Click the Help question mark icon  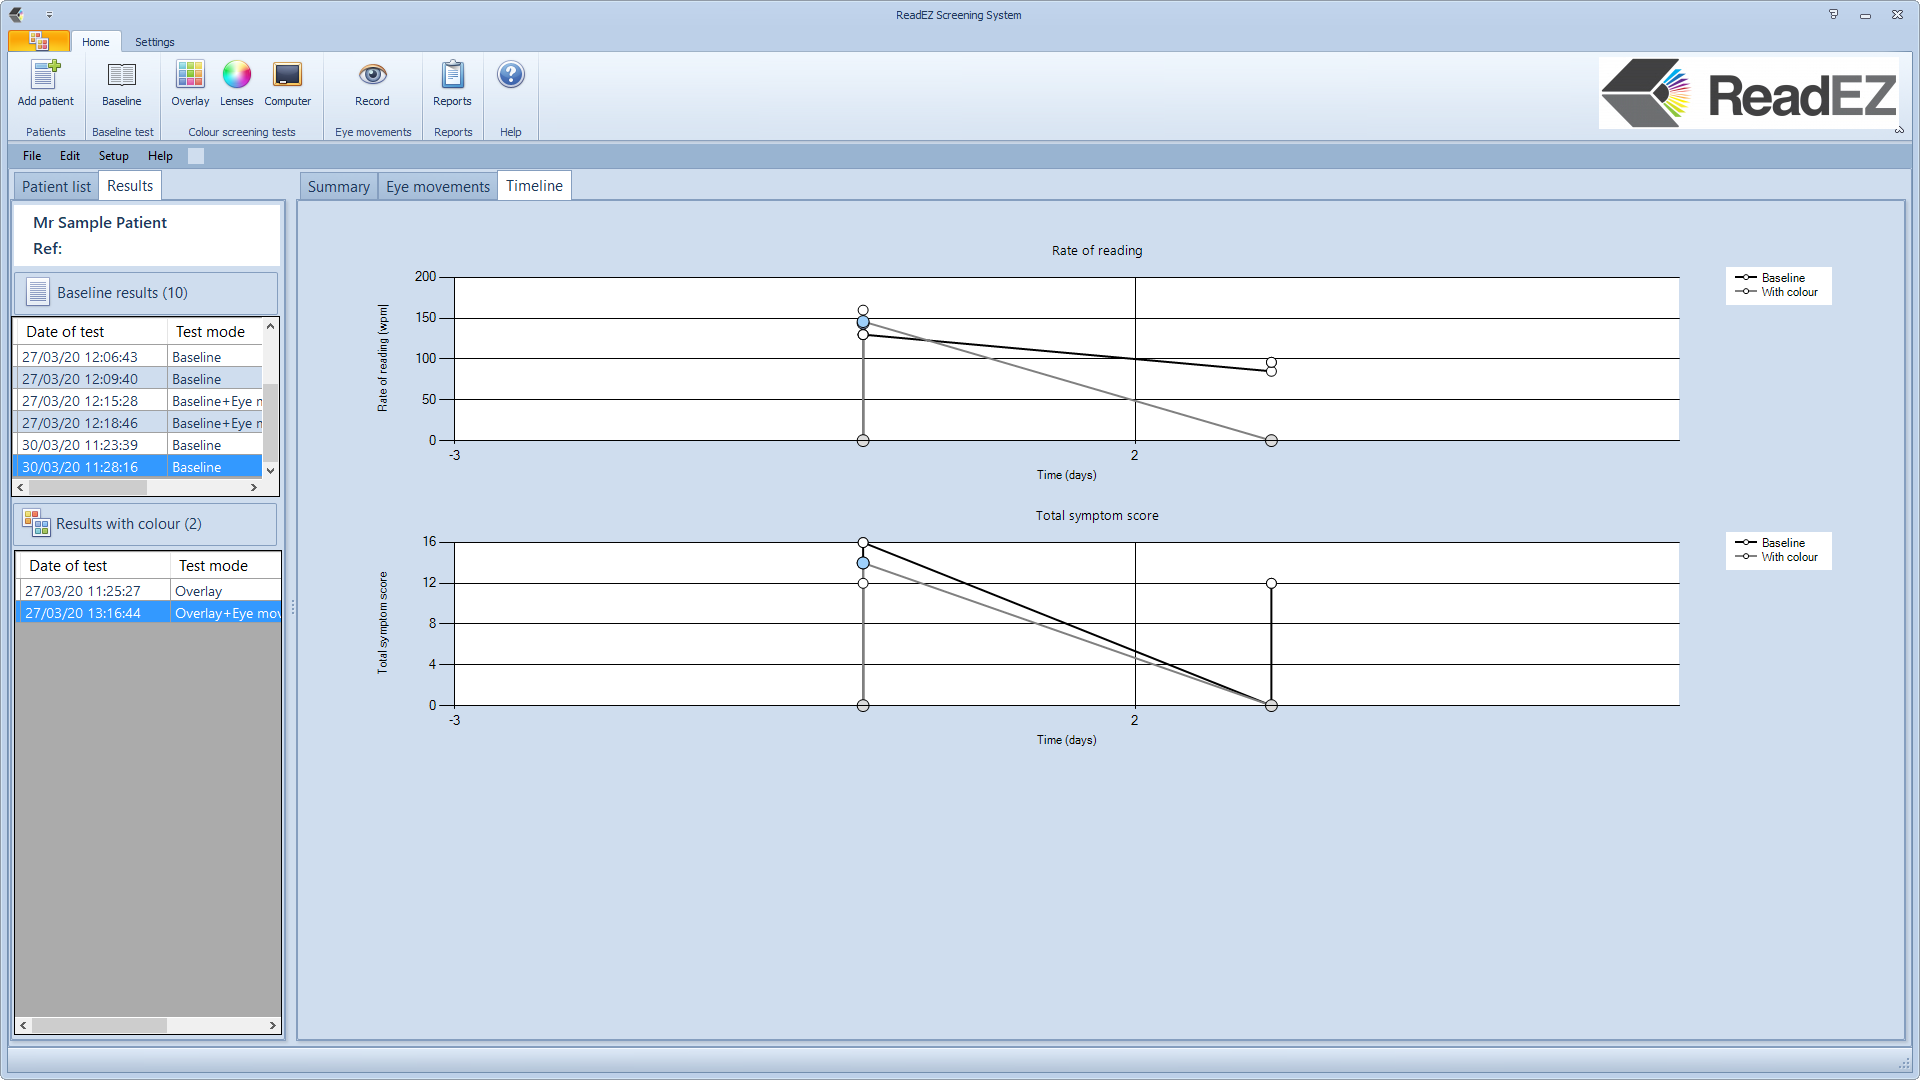(x=510, y=75)
